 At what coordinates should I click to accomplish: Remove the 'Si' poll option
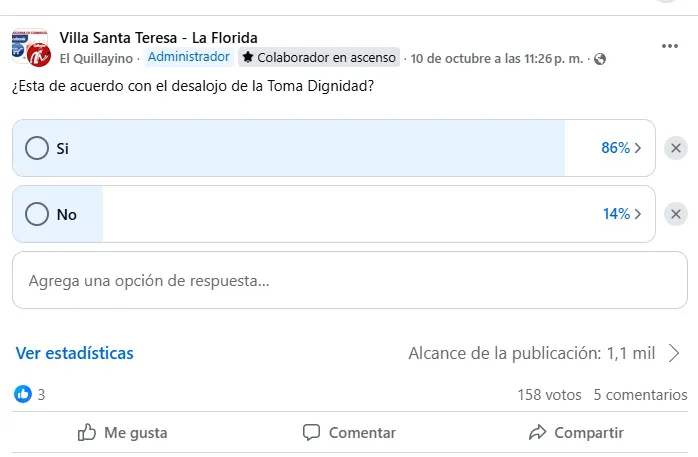676,149
